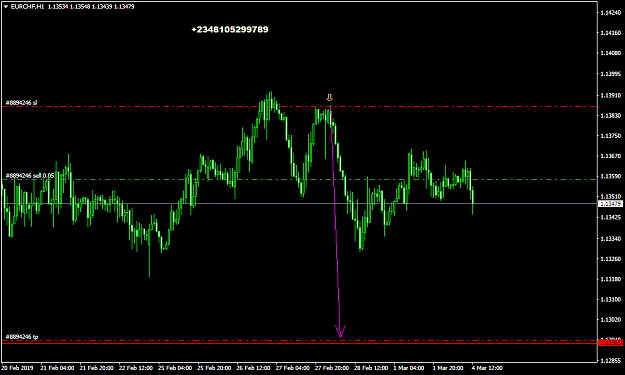Click the EURCHF,H1 chart title text
The height and width of the screenshot is (375, 625).
click(x=28, y=7)
